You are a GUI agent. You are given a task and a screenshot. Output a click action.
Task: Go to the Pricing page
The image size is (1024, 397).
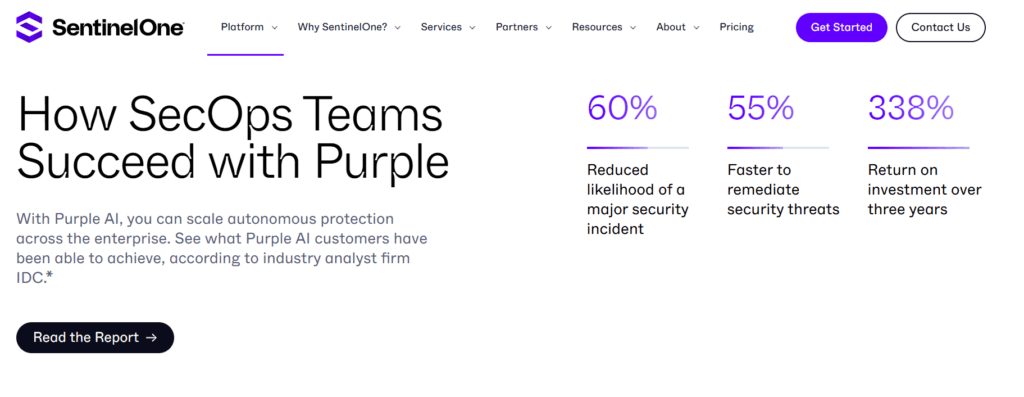[x=737, y=27]
